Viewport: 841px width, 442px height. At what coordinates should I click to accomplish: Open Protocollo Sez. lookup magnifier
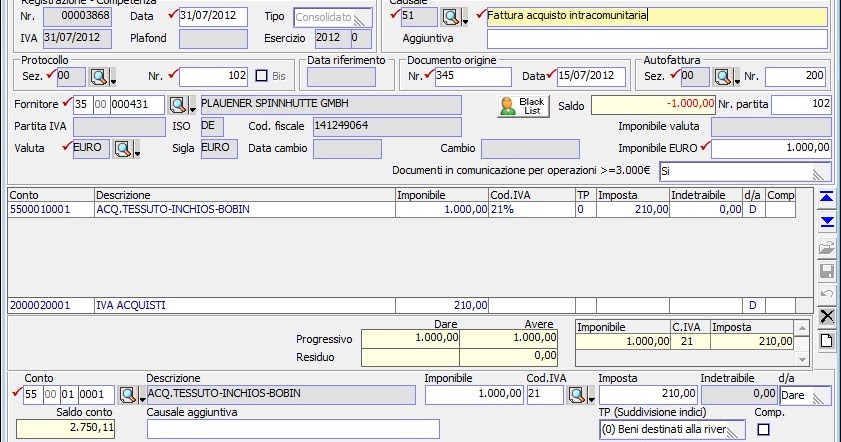tap(98, 77)
